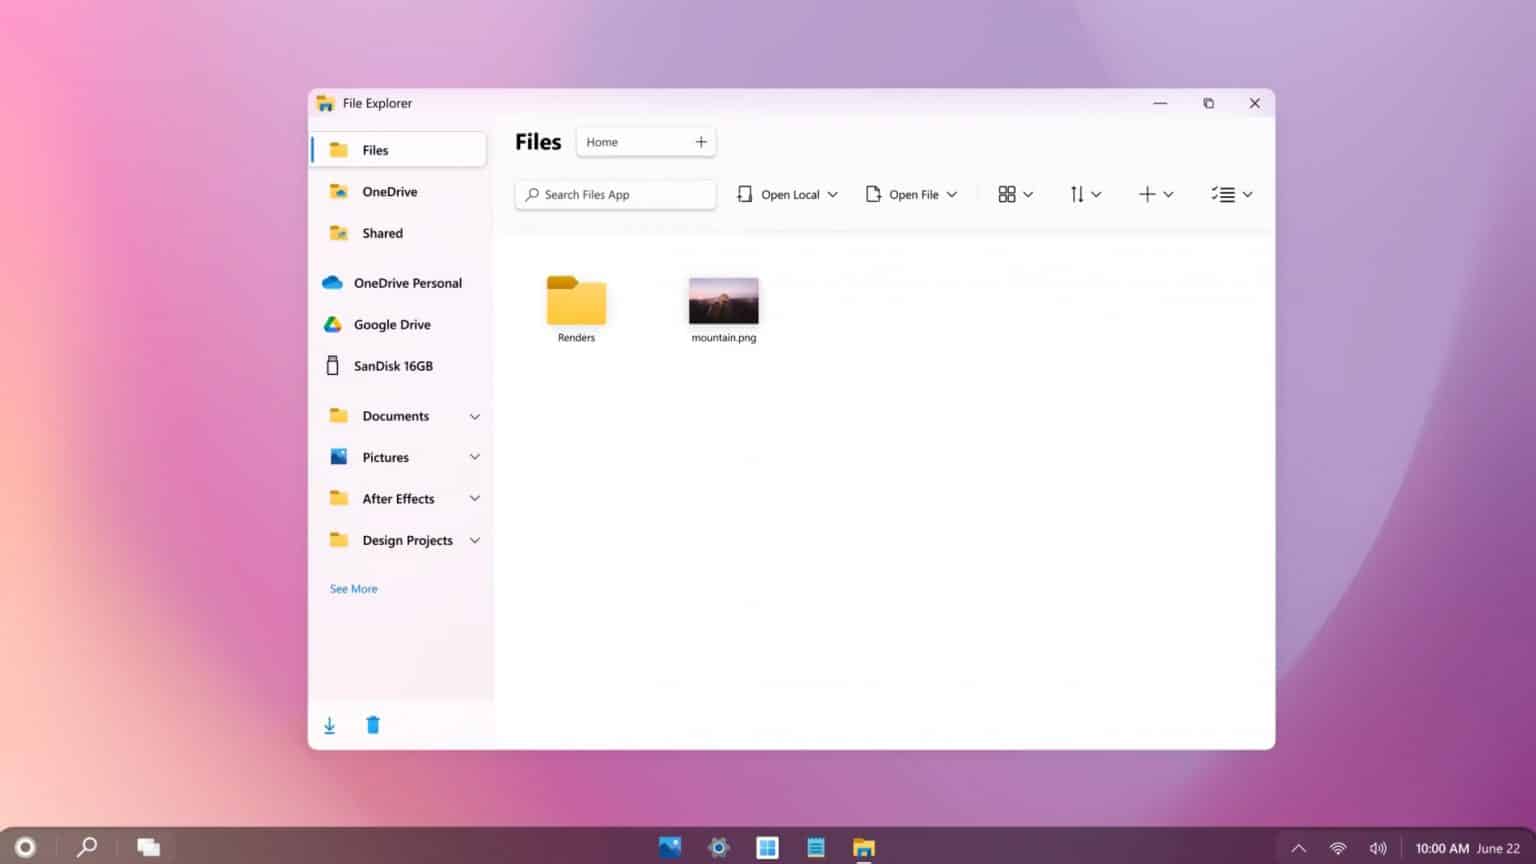This screenshot has width=1536, height=864.
Task: Open the mountain.png thumbnail
Action: click(722, 300)
